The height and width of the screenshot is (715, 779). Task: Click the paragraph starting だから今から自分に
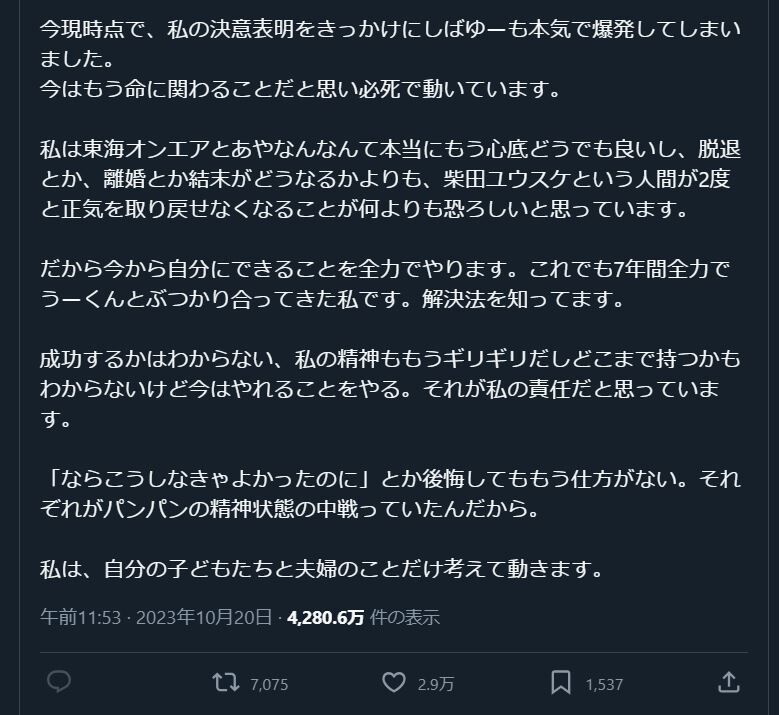click(x=390, y=284)
